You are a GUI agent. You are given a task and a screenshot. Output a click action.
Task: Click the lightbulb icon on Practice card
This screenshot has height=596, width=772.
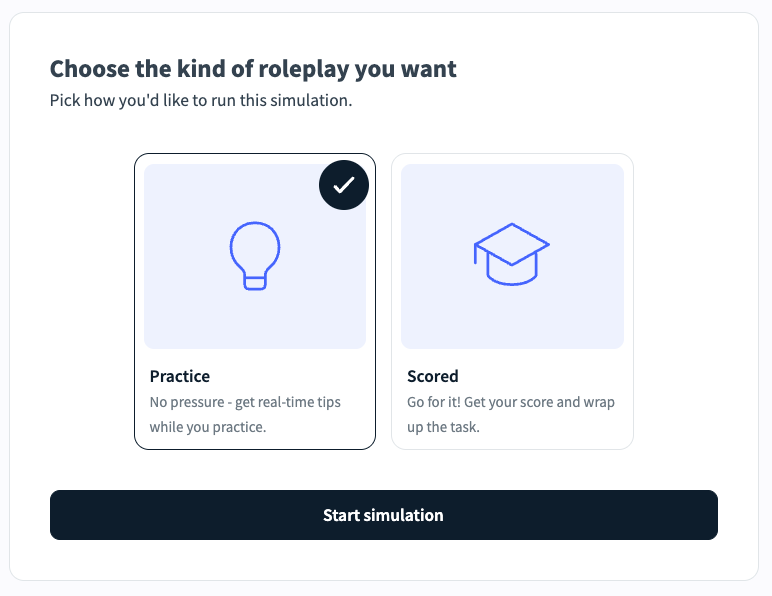click(x=255, y=256)
